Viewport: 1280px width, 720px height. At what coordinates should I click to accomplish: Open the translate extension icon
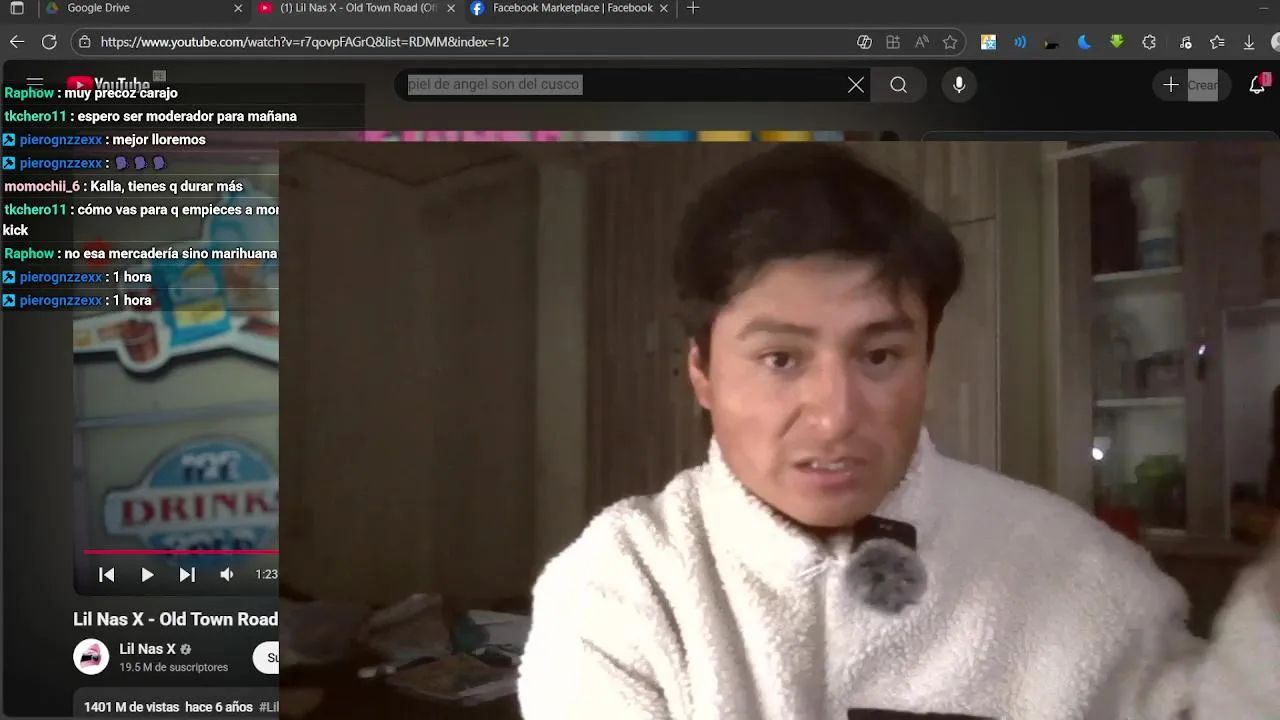click(988, 42)
